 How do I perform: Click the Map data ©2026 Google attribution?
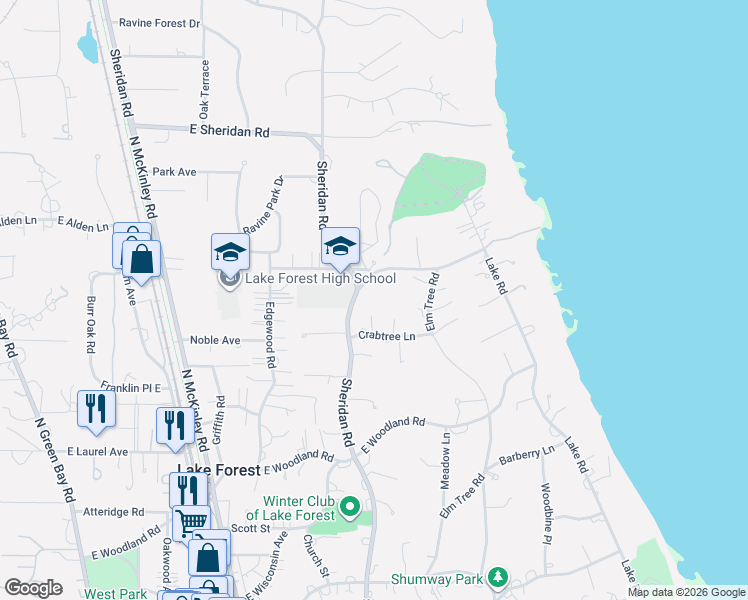pos(686,593)
